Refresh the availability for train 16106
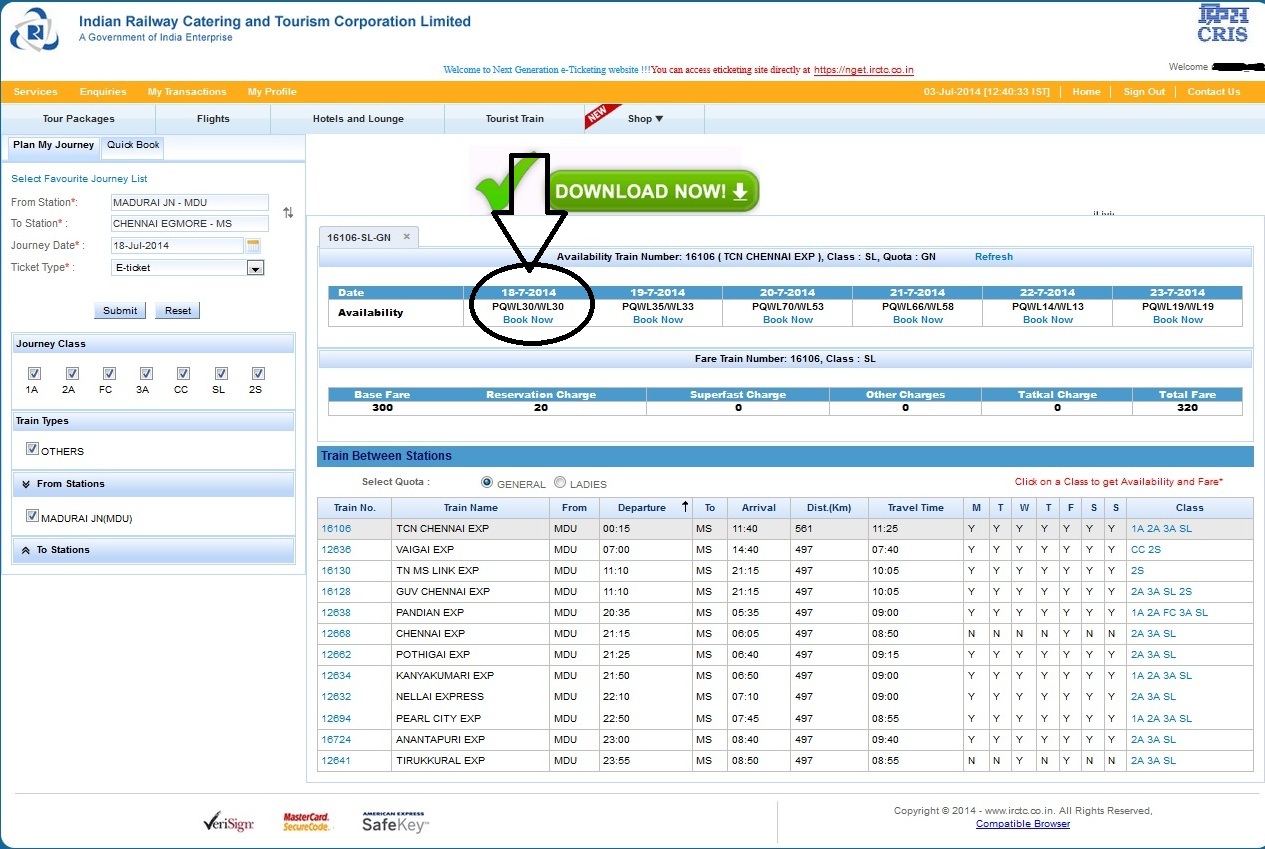The image size is (1265, 849). click(994, 257)
